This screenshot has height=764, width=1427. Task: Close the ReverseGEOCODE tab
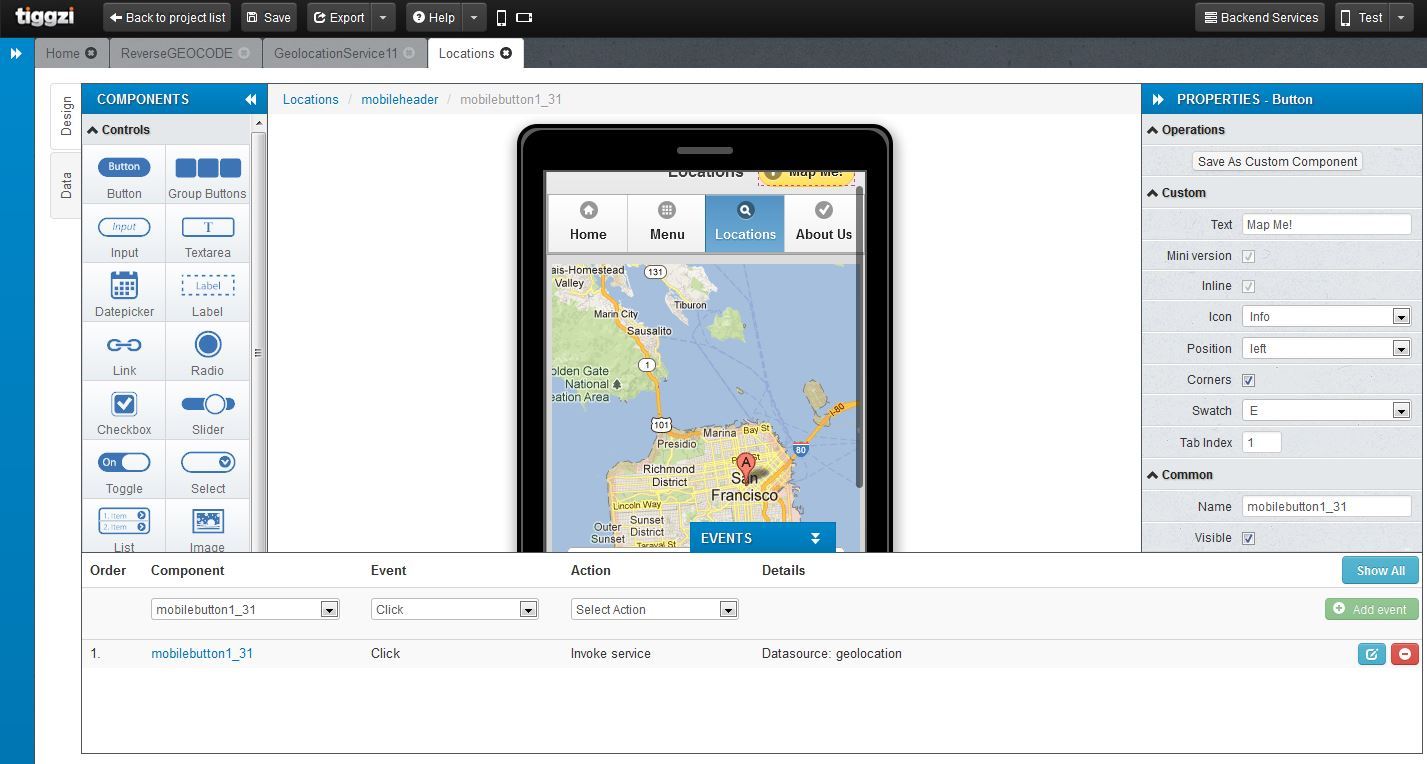click(x=244, y=53)
